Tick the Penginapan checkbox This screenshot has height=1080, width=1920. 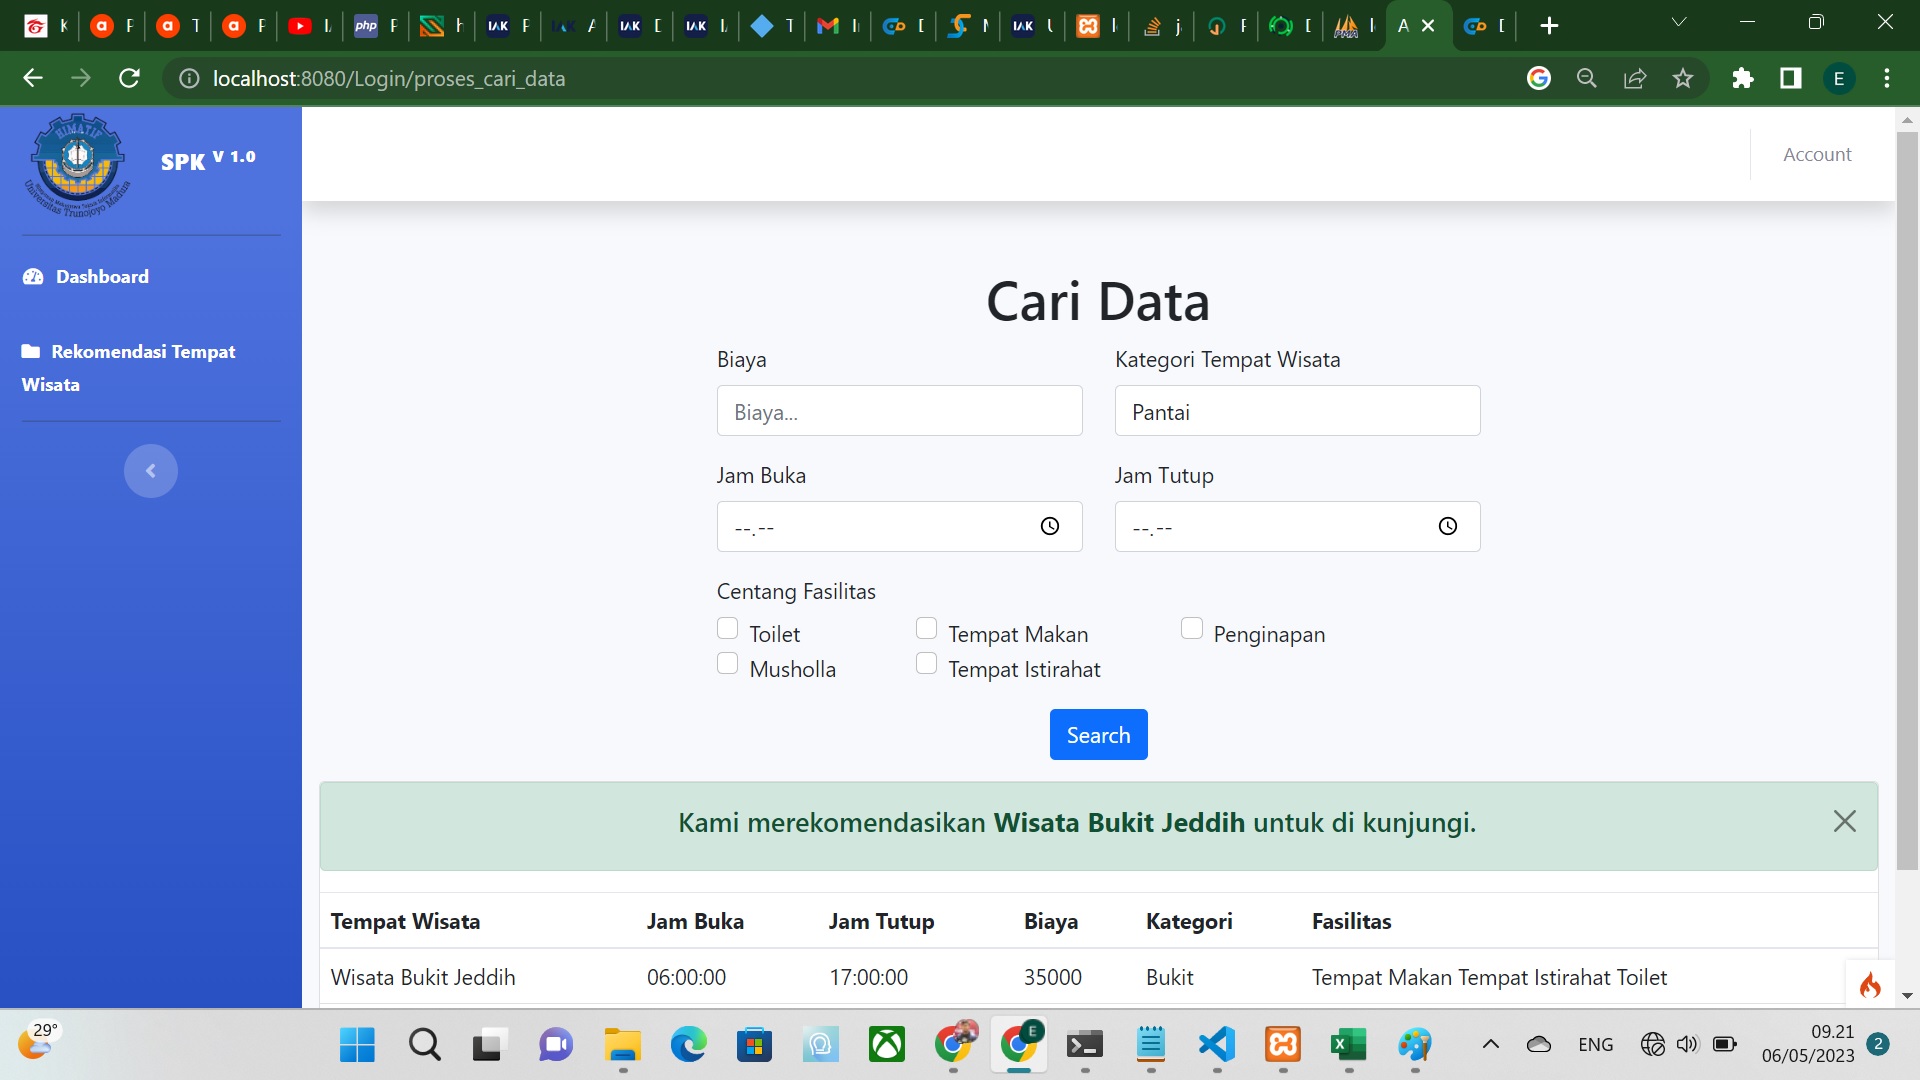[1191, 628]
